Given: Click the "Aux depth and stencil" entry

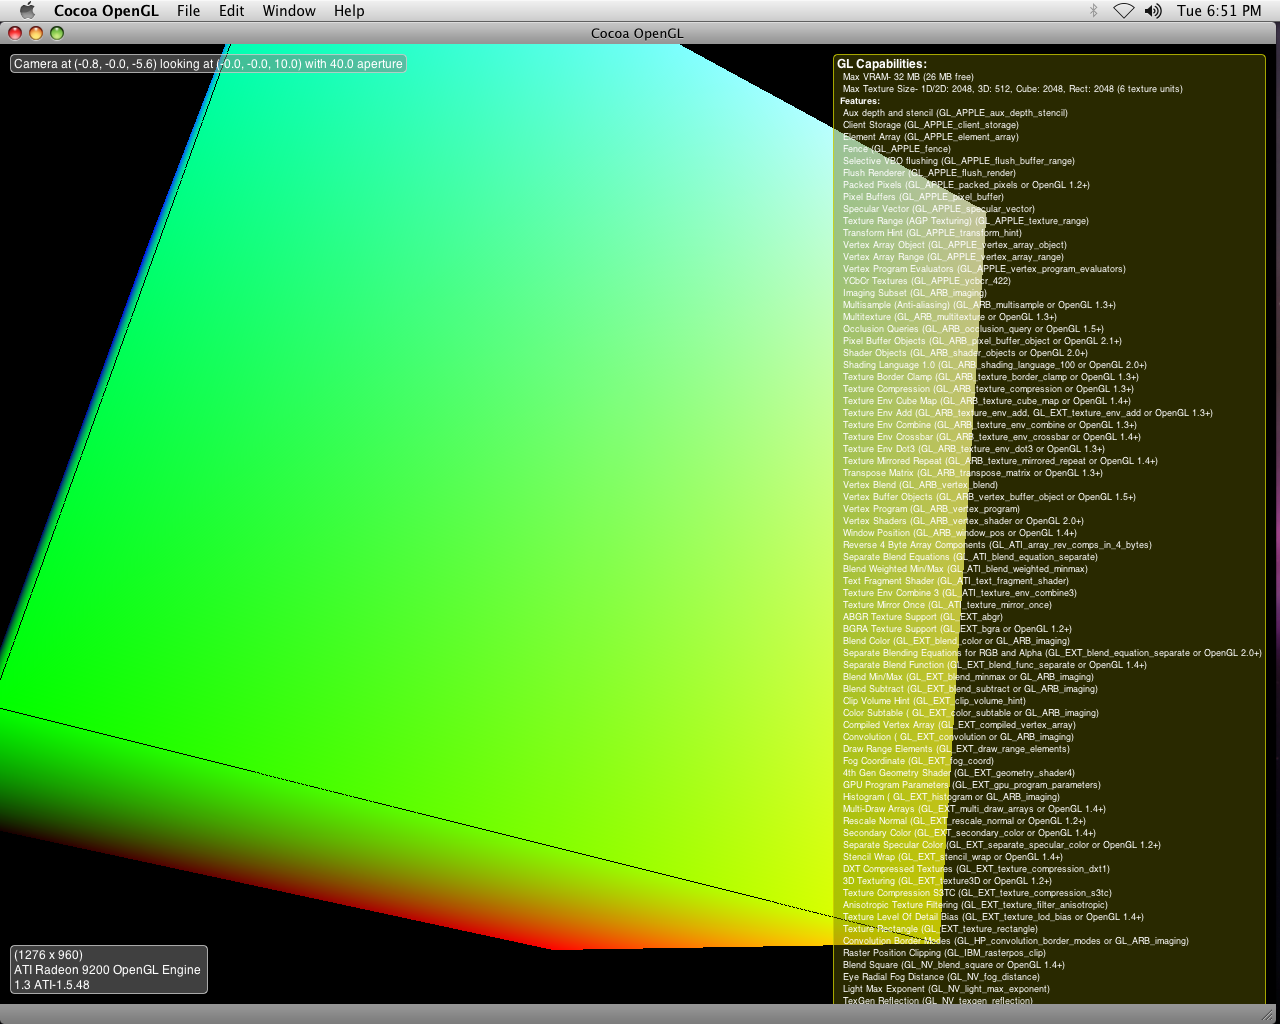Looking at the screenshot, I should [x=955, y=113].
